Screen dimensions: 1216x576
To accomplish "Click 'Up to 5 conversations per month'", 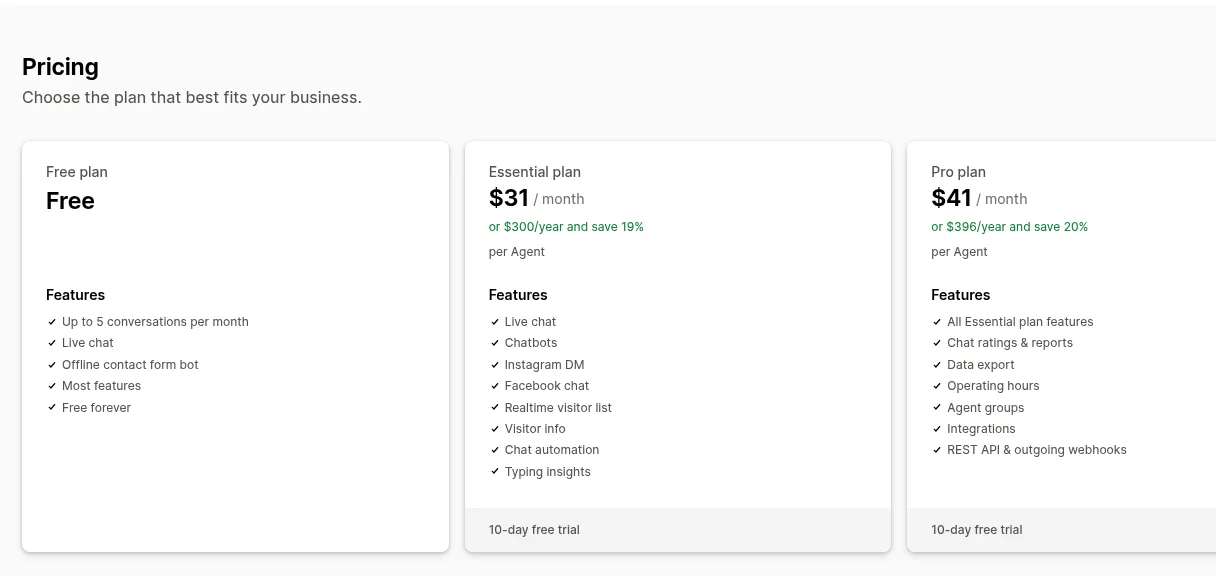I will coord(155,322).
